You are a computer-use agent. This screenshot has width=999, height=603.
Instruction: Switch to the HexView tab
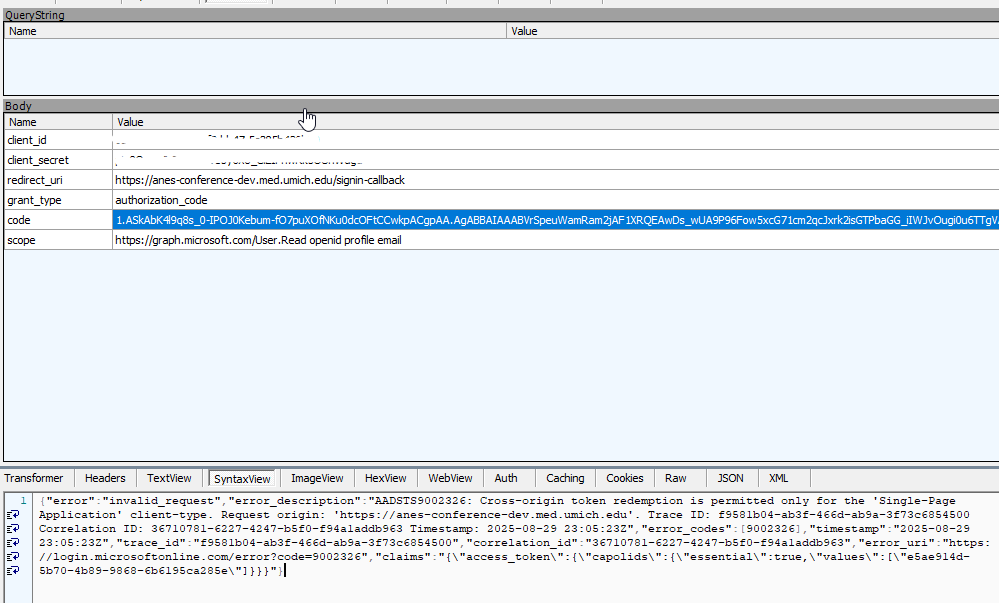[385, 478]
